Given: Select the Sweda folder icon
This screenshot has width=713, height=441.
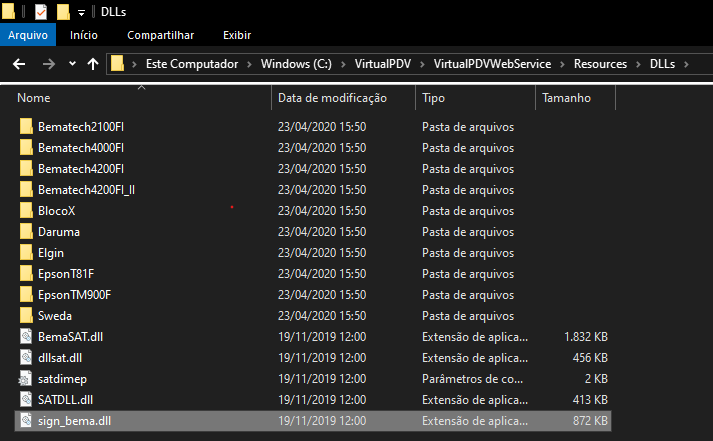Looking at the screenshot, I should pyautogui.click(x=26, y=315).
